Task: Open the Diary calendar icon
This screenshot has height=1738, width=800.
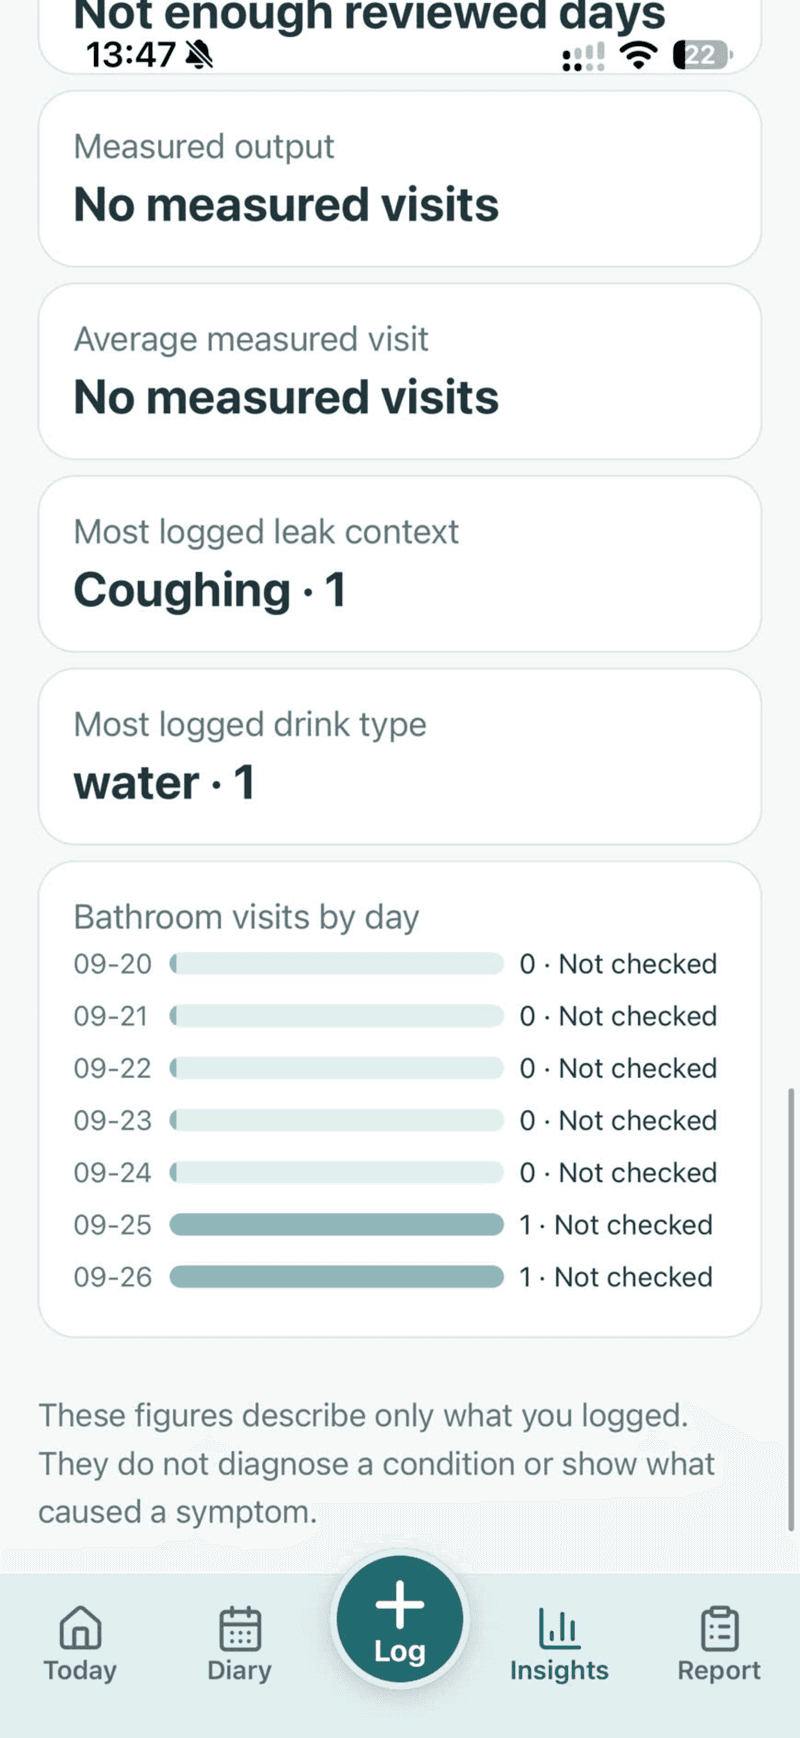Action: tap(240, 1628)
